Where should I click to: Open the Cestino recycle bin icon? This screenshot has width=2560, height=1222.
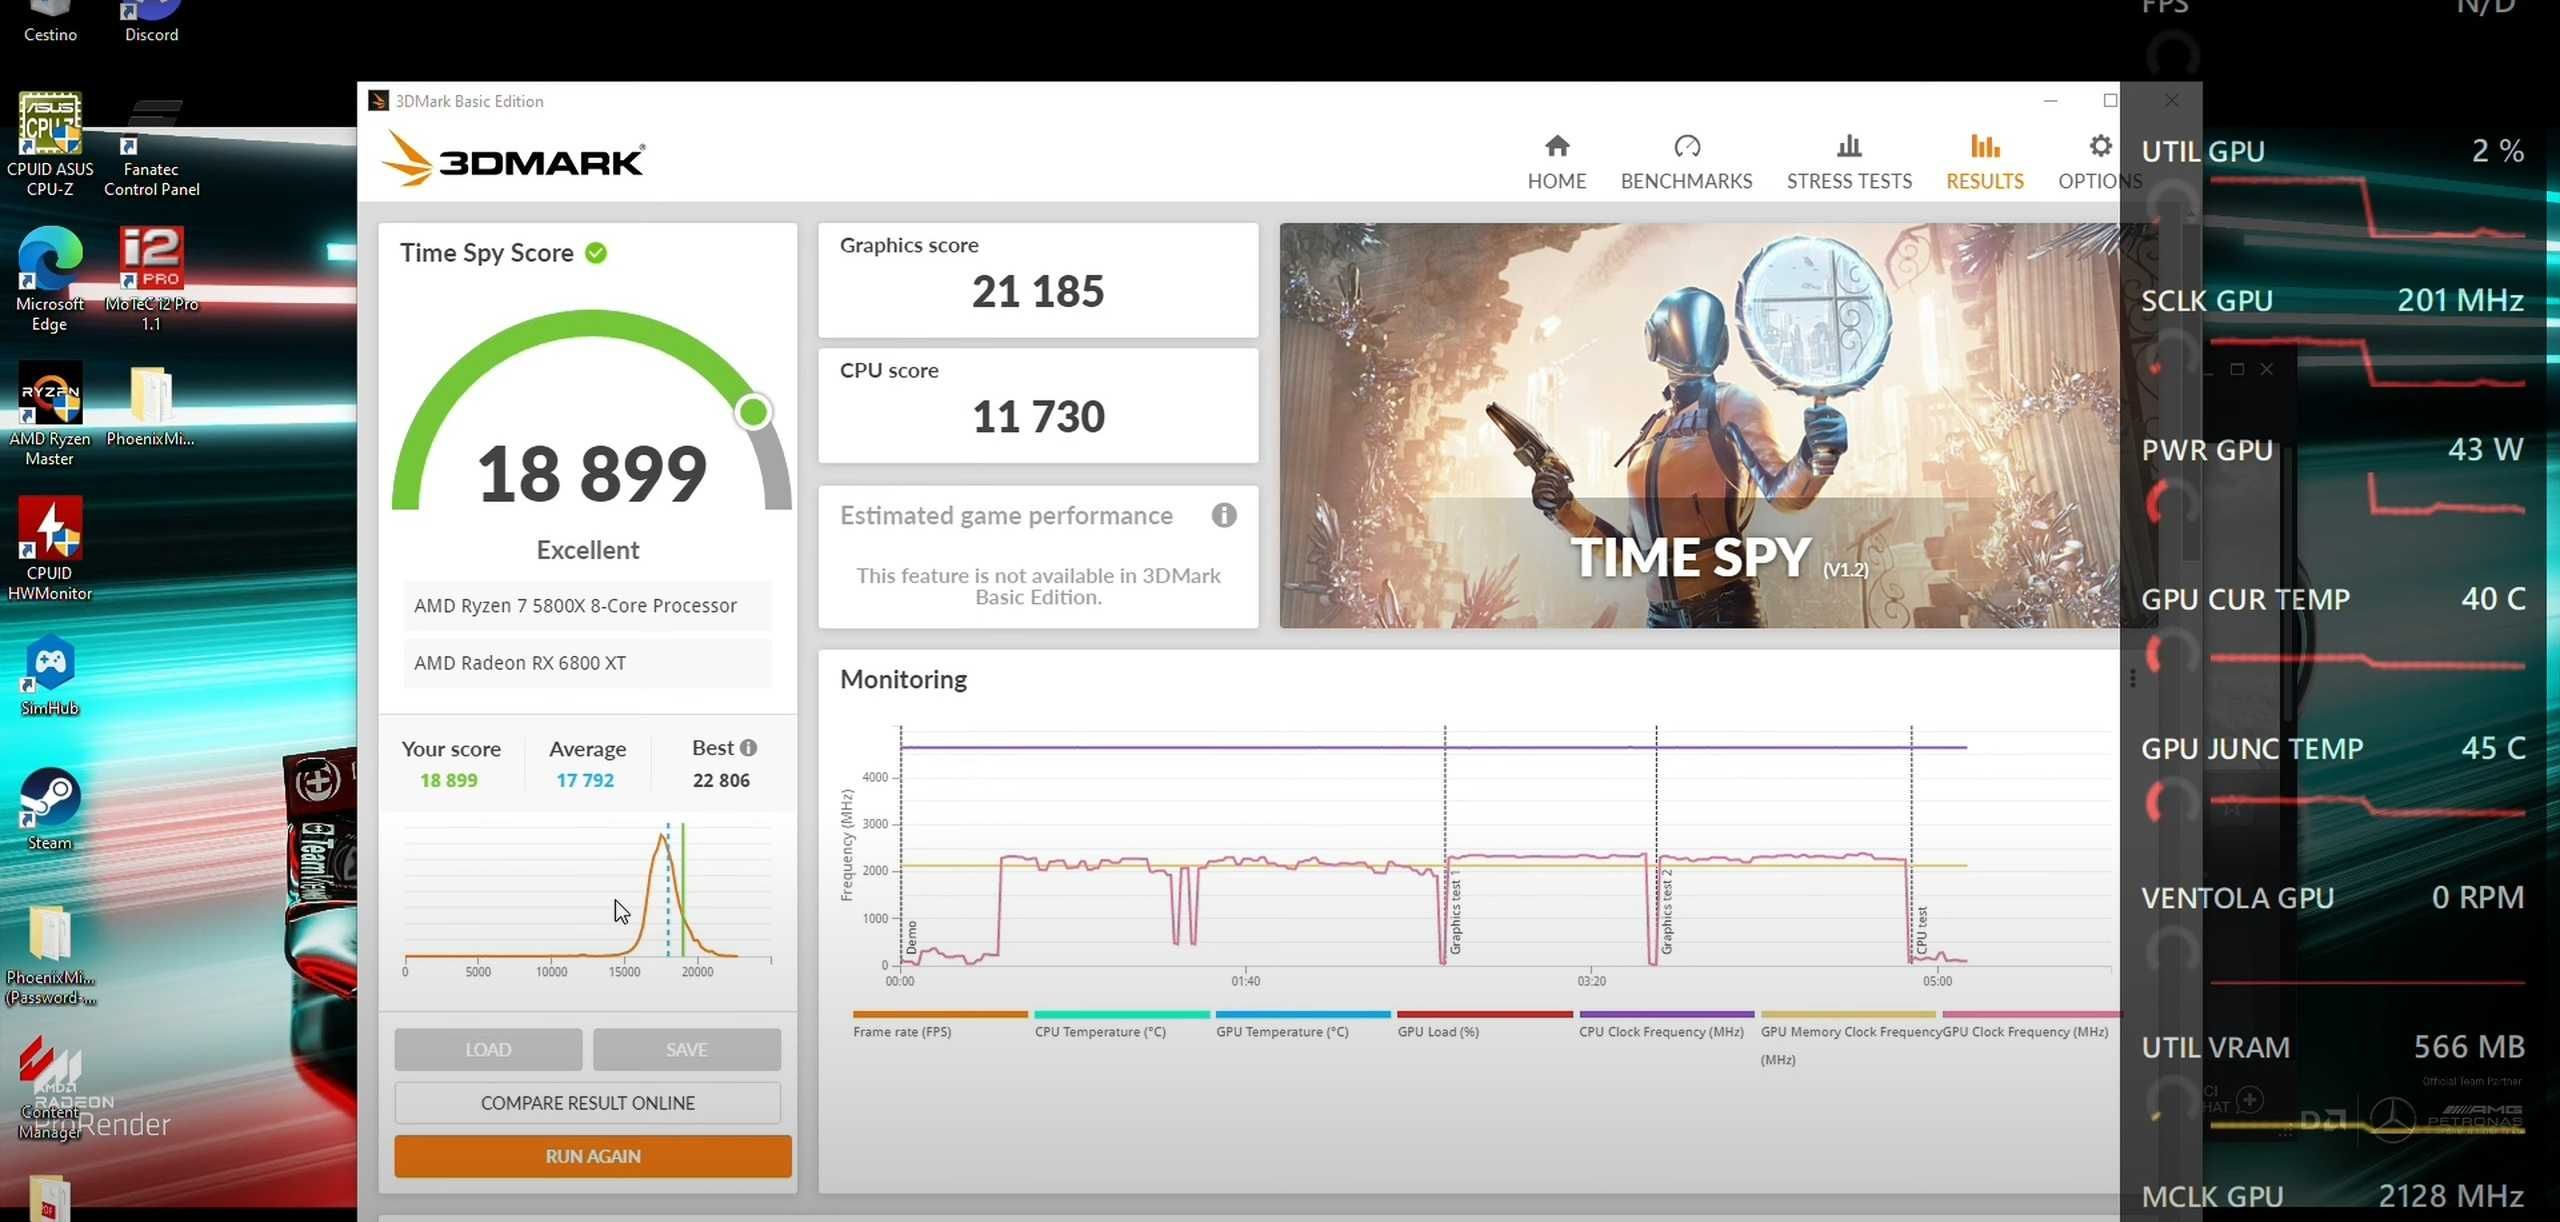pyautogui.click(x=50, y=22)
